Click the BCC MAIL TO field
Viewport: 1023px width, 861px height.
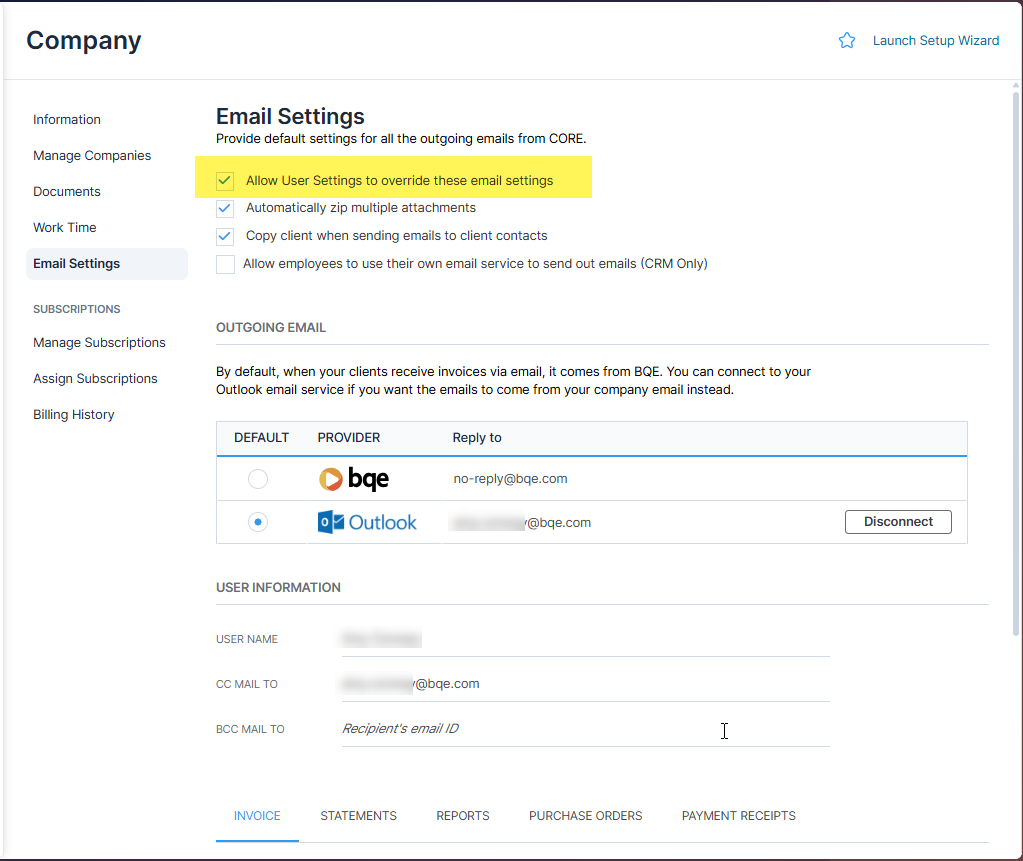coord(585,729)
